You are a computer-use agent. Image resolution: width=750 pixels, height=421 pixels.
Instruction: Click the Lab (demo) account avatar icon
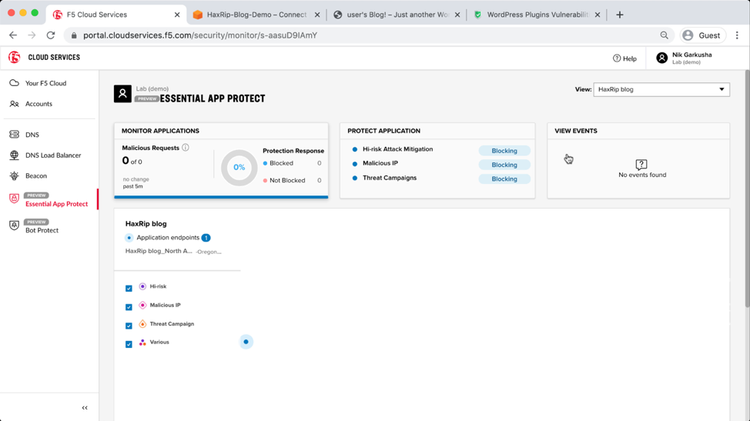122,93
